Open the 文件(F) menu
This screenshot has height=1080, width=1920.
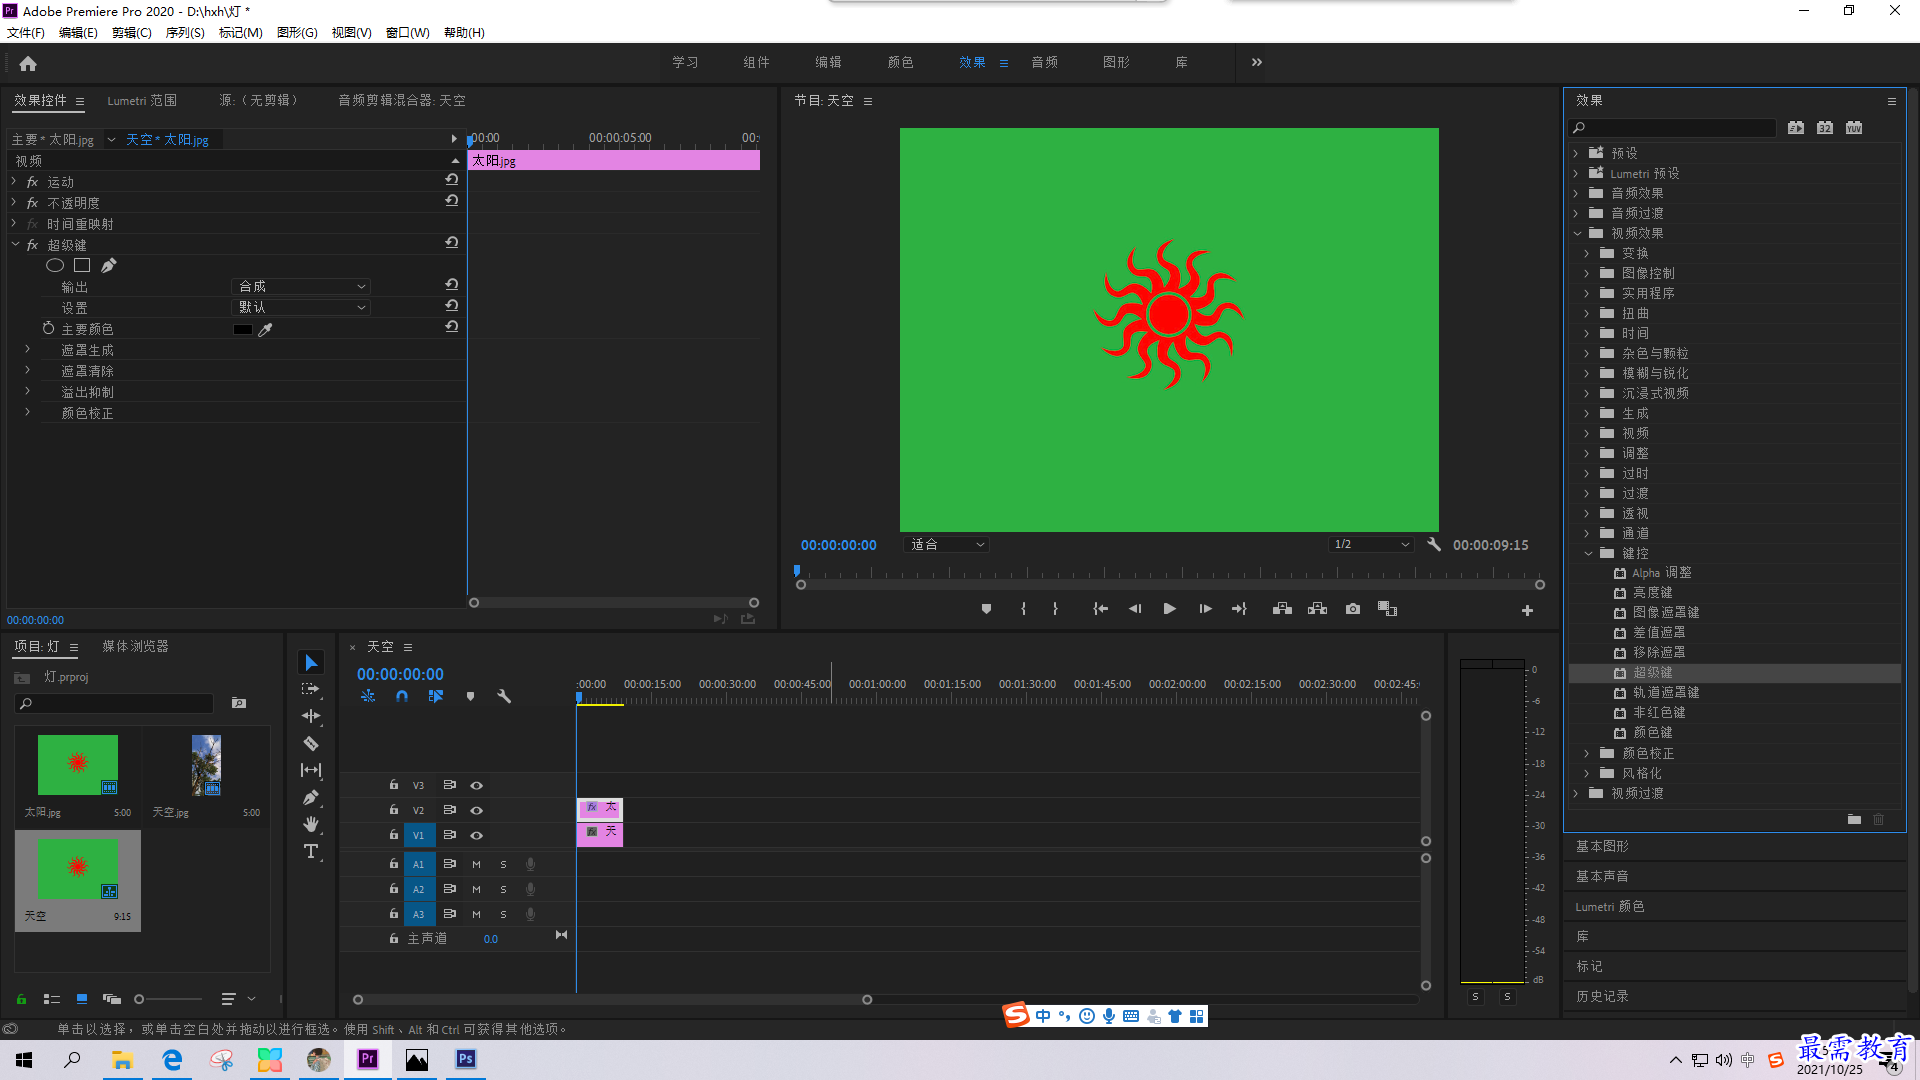pyautogui.click(x=26, y=33)
